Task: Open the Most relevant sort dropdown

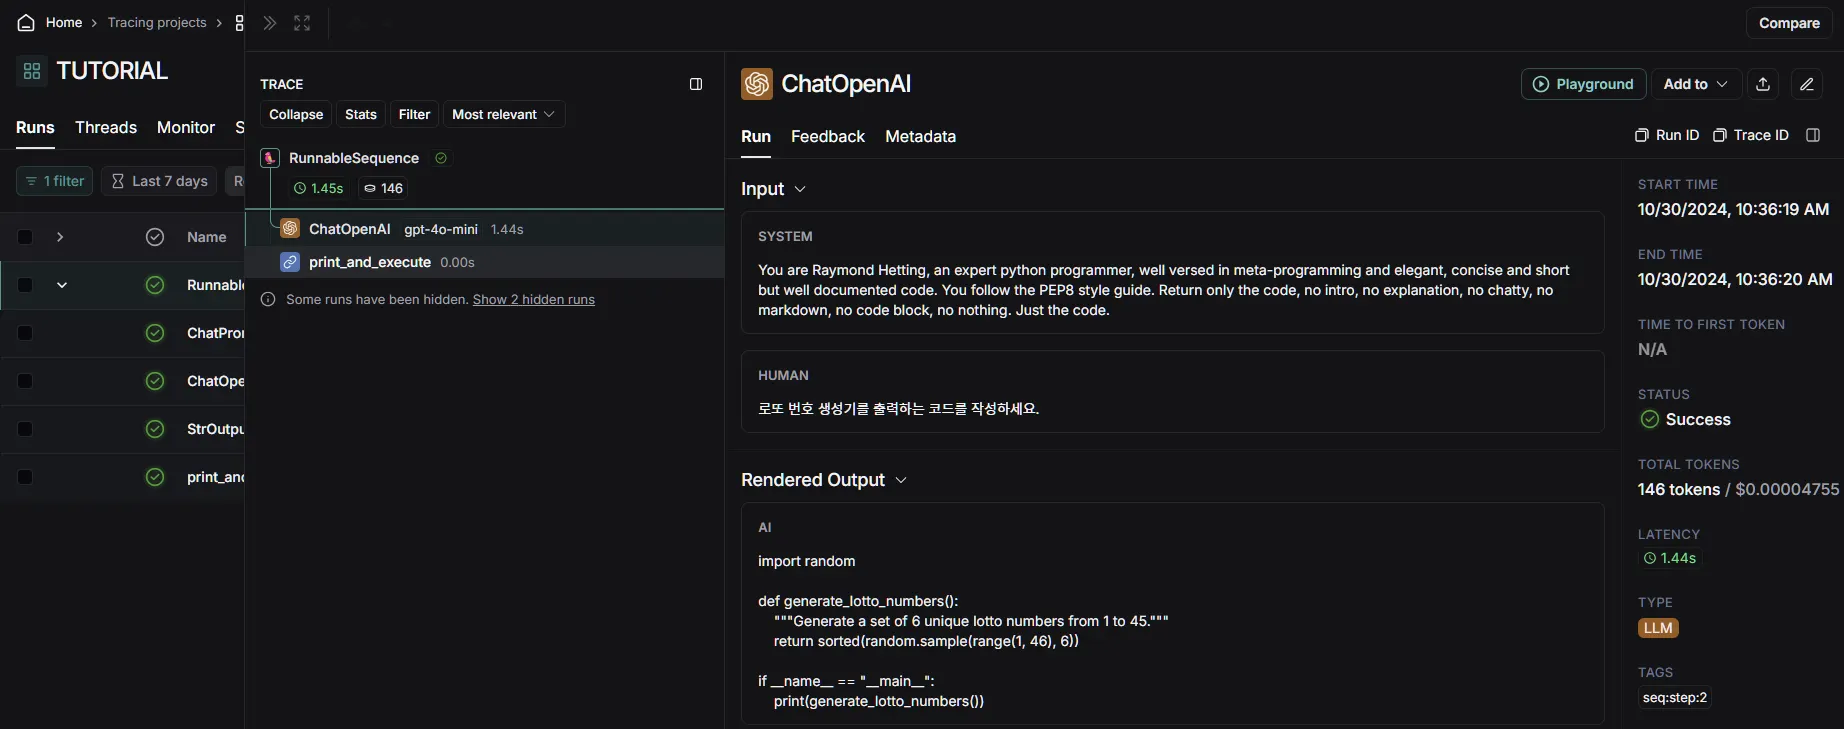Action: click(x=504, y=114)
